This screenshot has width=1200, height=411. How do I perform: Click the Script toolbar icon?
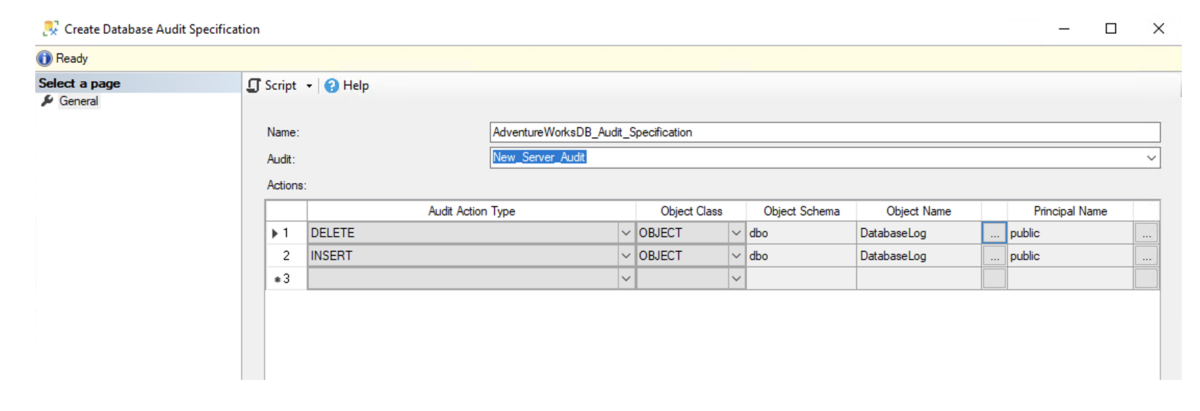(254, 86)
